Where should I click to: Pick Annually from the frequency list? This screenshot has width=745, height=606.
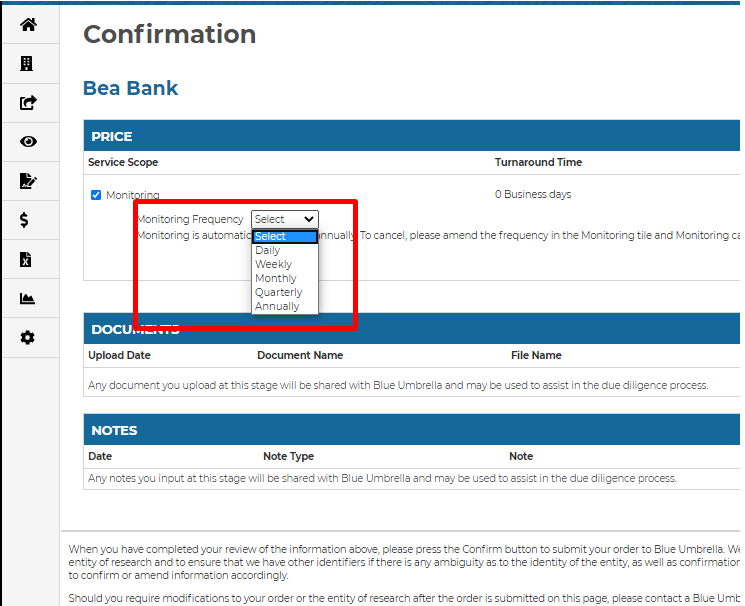(277, 307)
